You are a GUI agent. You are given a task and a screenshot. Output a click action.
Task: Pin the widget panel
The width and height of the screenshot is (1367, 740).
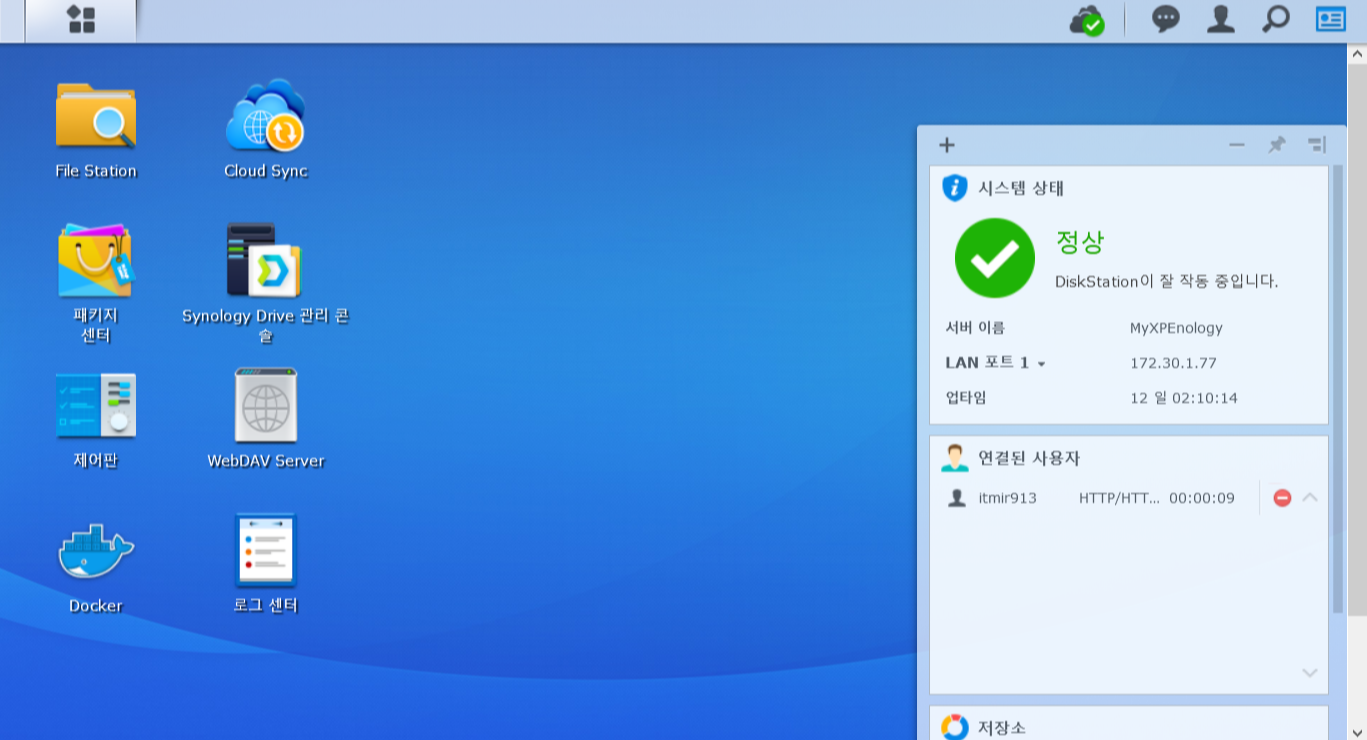pyautogui.click(x=1276, y=145)
